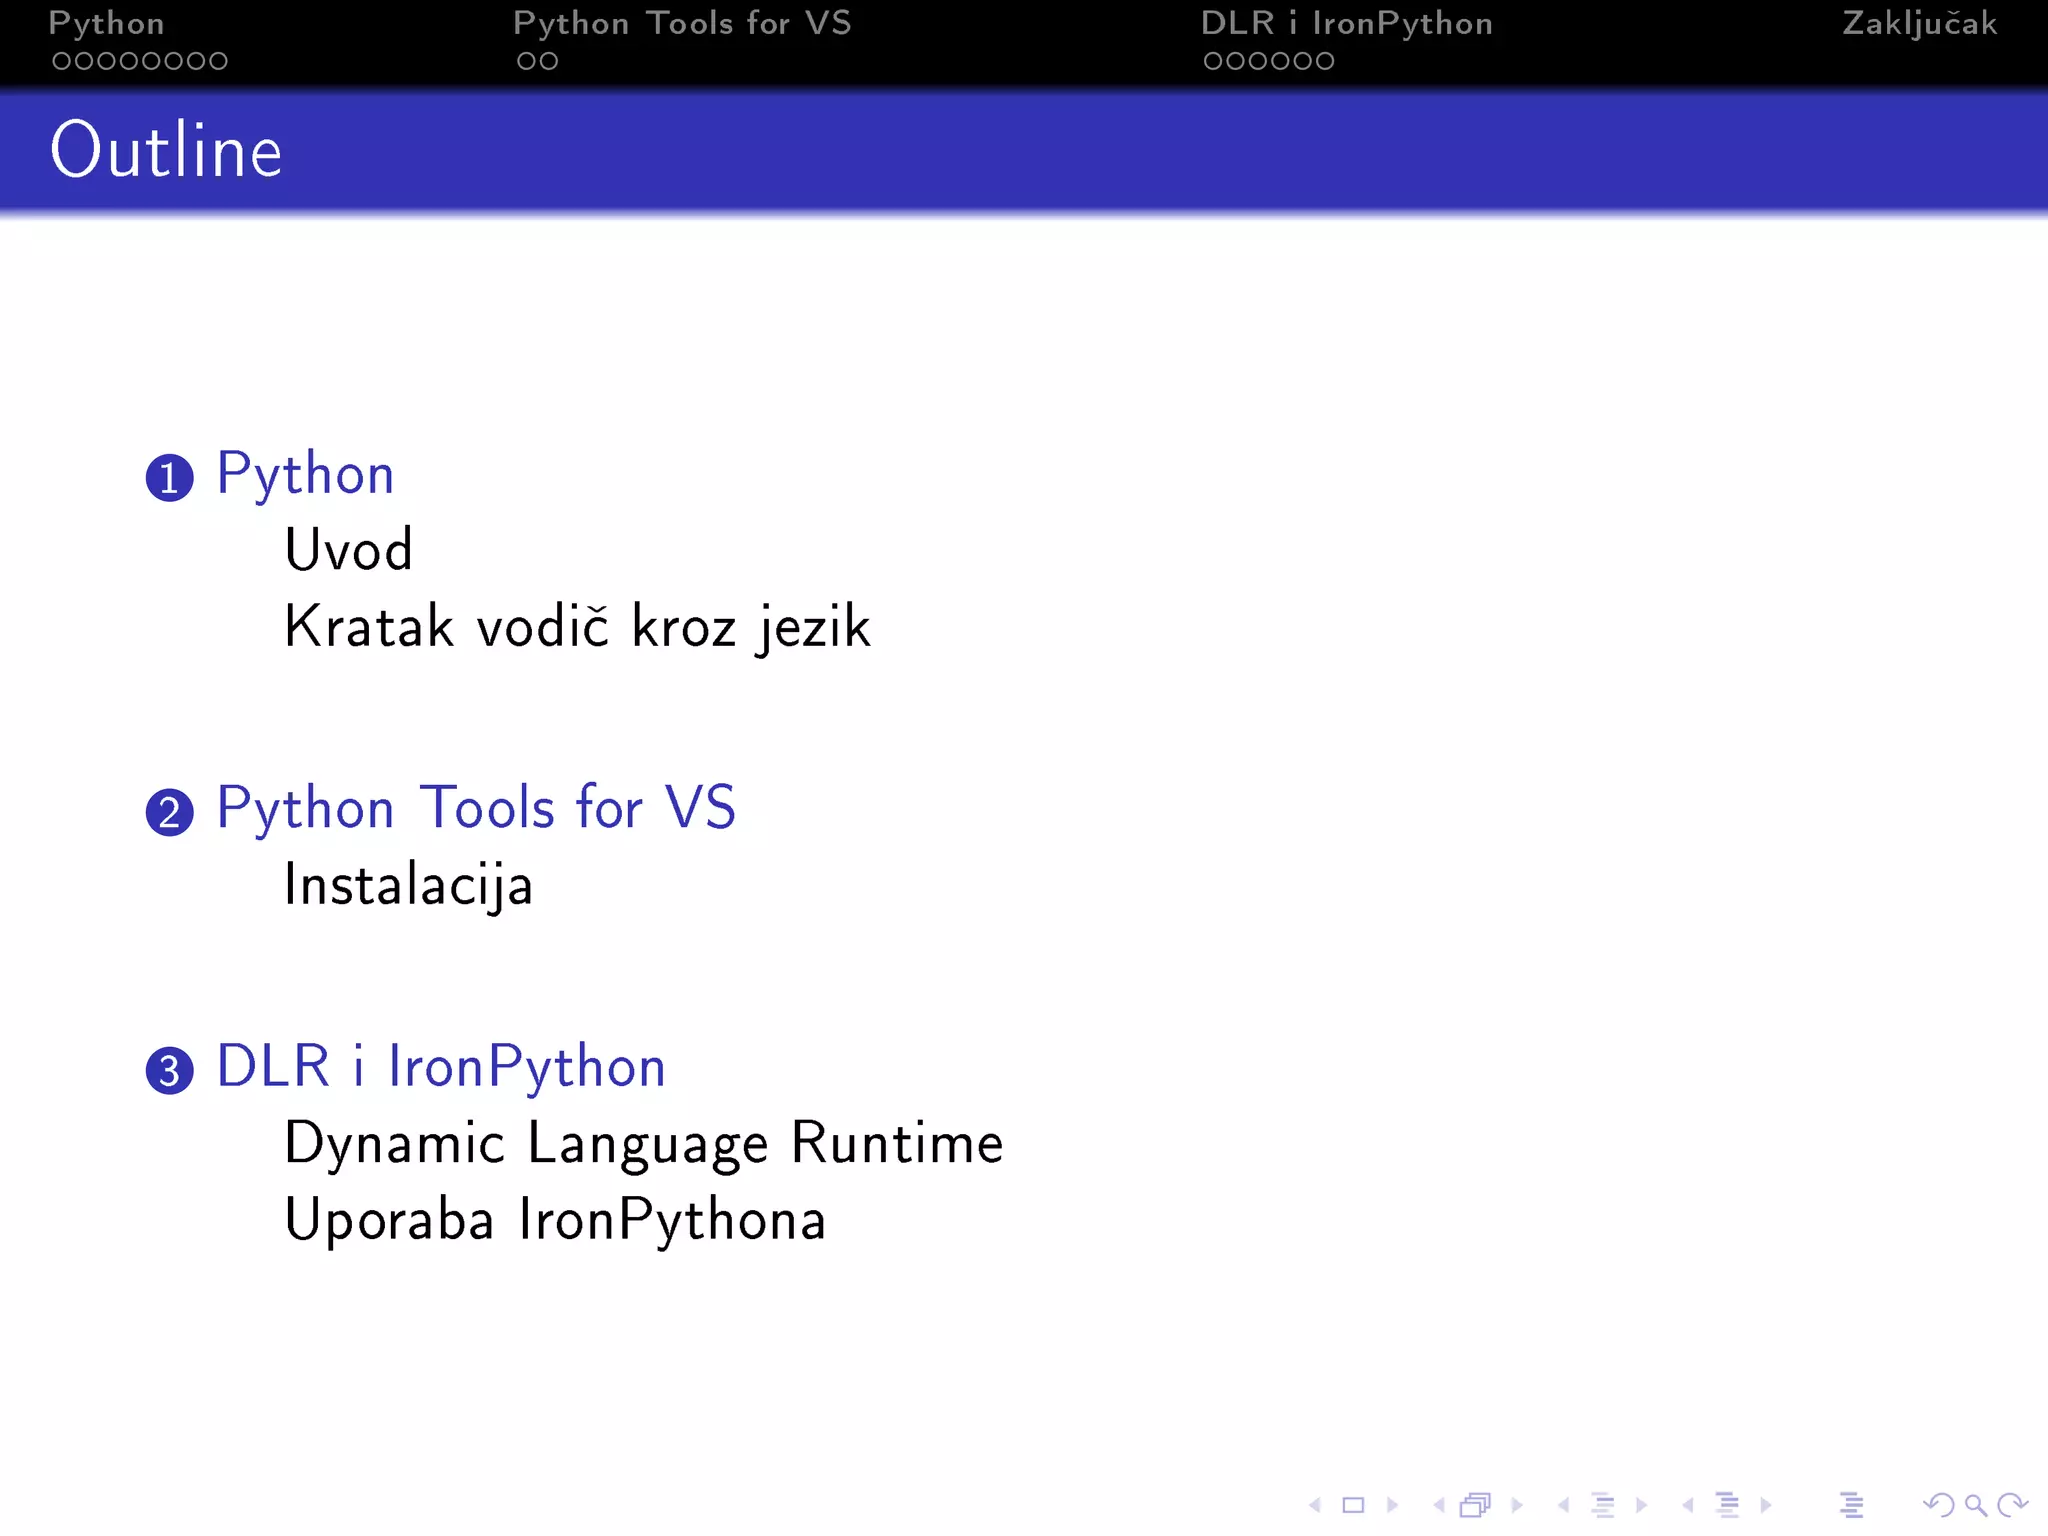Open Zaključak section in header bar
The image size is (2048, 1536).
coord(1920,24)
